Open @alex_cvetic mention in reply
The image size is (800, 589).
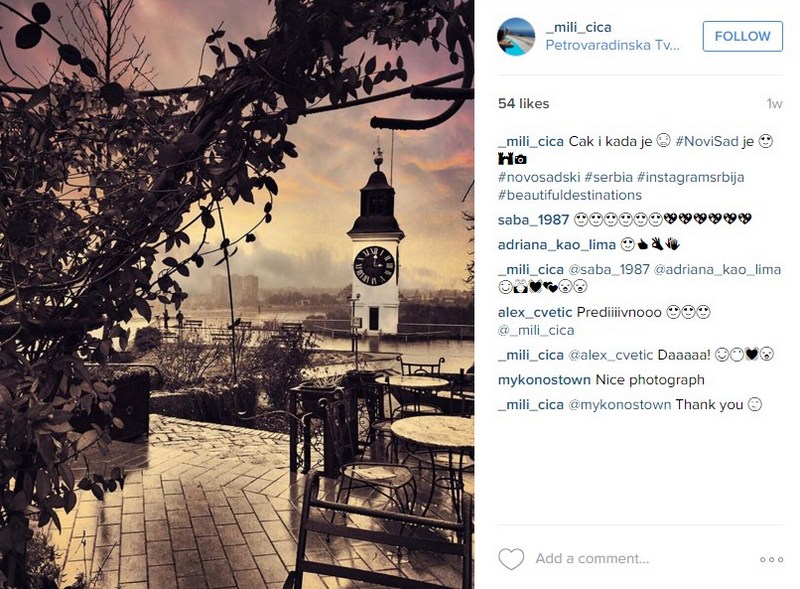610,355
